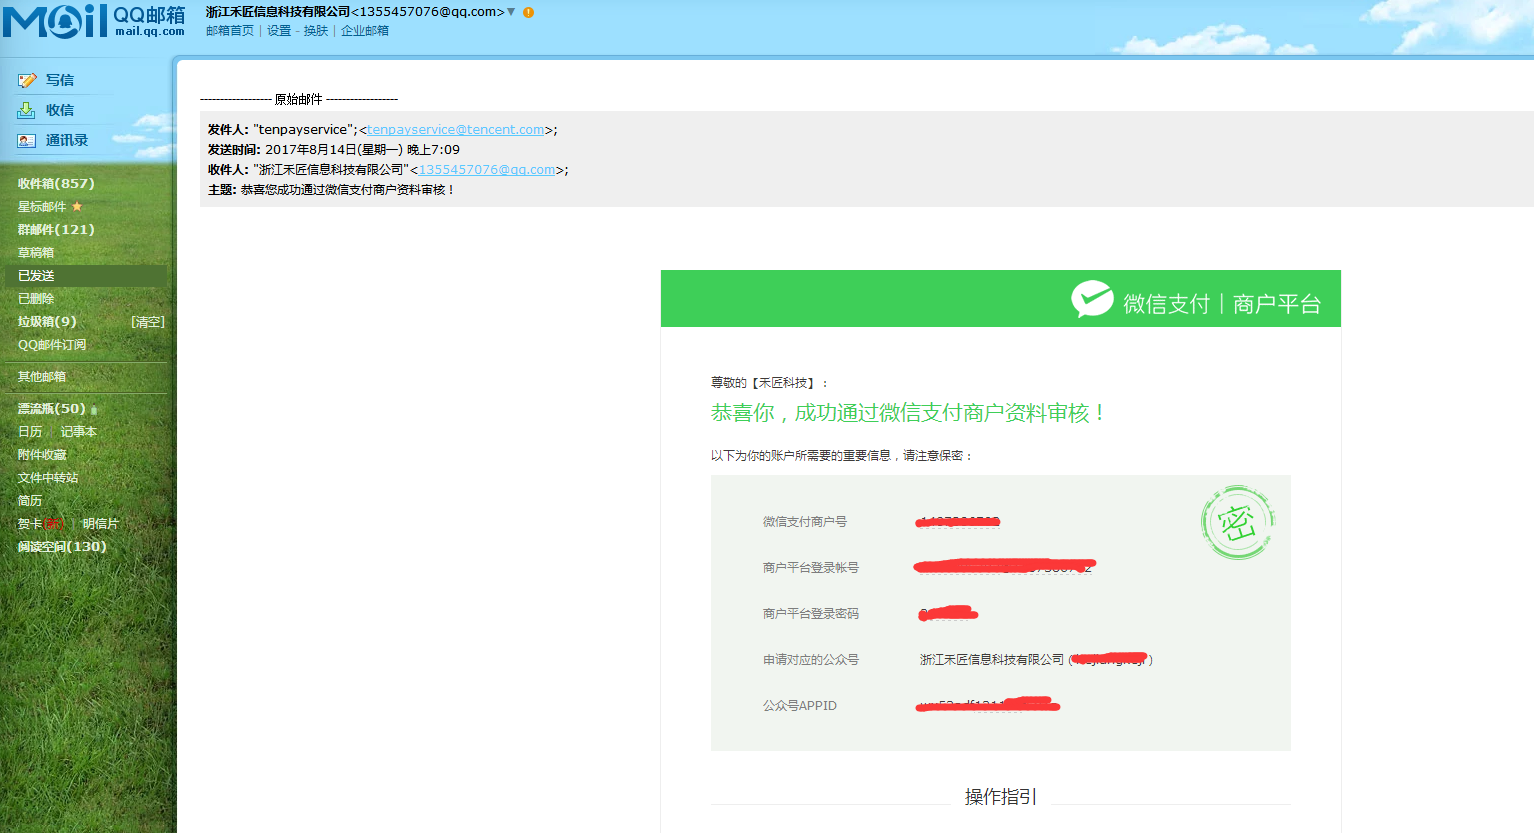Expand the account dropdown arrow
This screenshot has width=1534, height=833.
pos(511,12)
